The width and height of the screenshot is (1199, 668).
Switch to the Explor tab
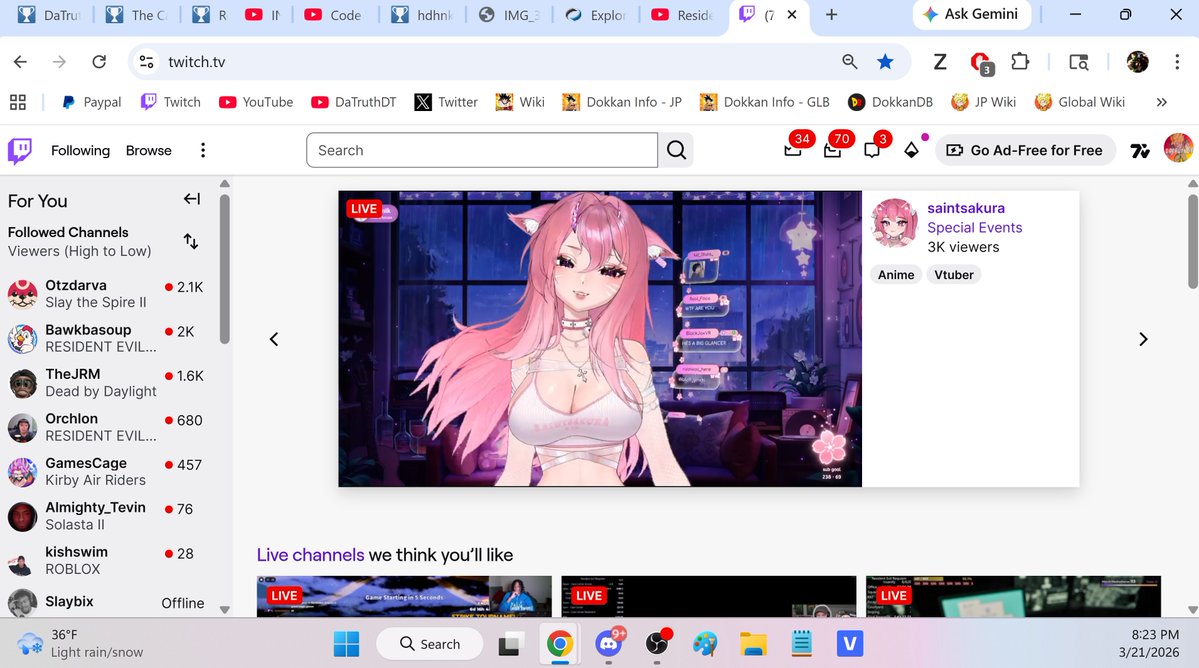[x=596, y=15]
